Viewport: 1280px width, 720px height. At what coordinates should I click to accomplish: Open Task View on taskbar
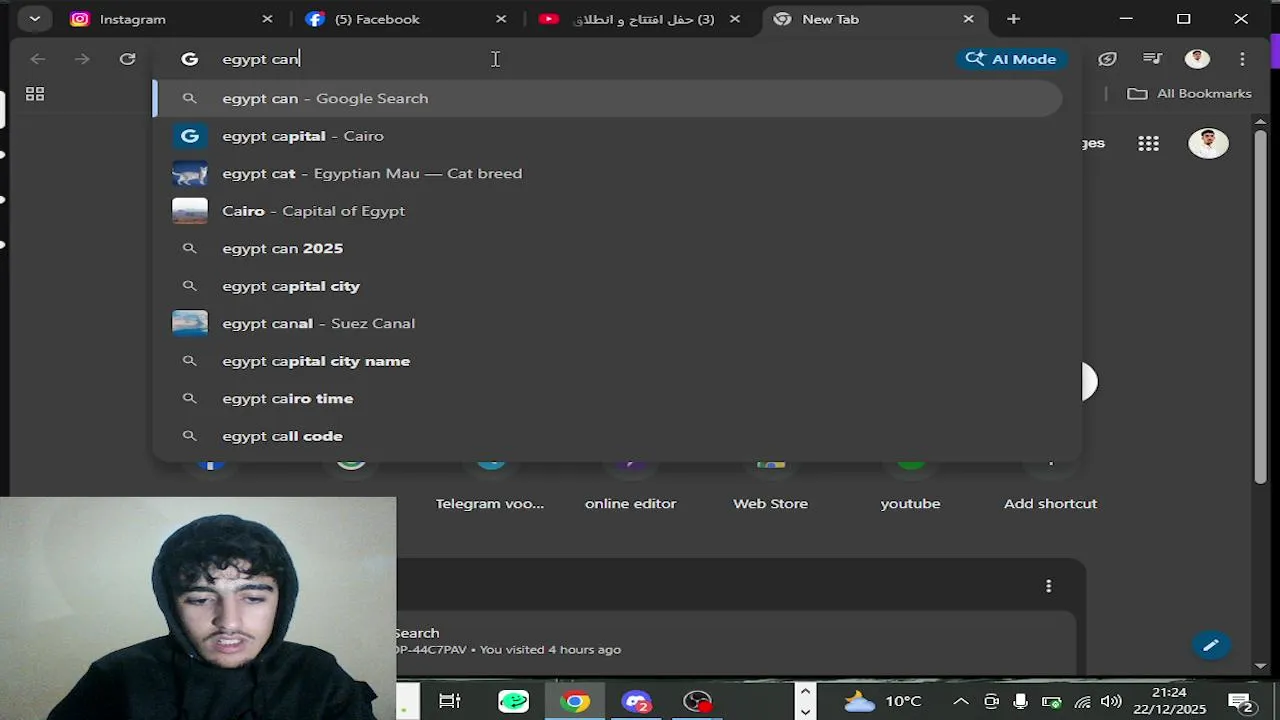(450, 701)
